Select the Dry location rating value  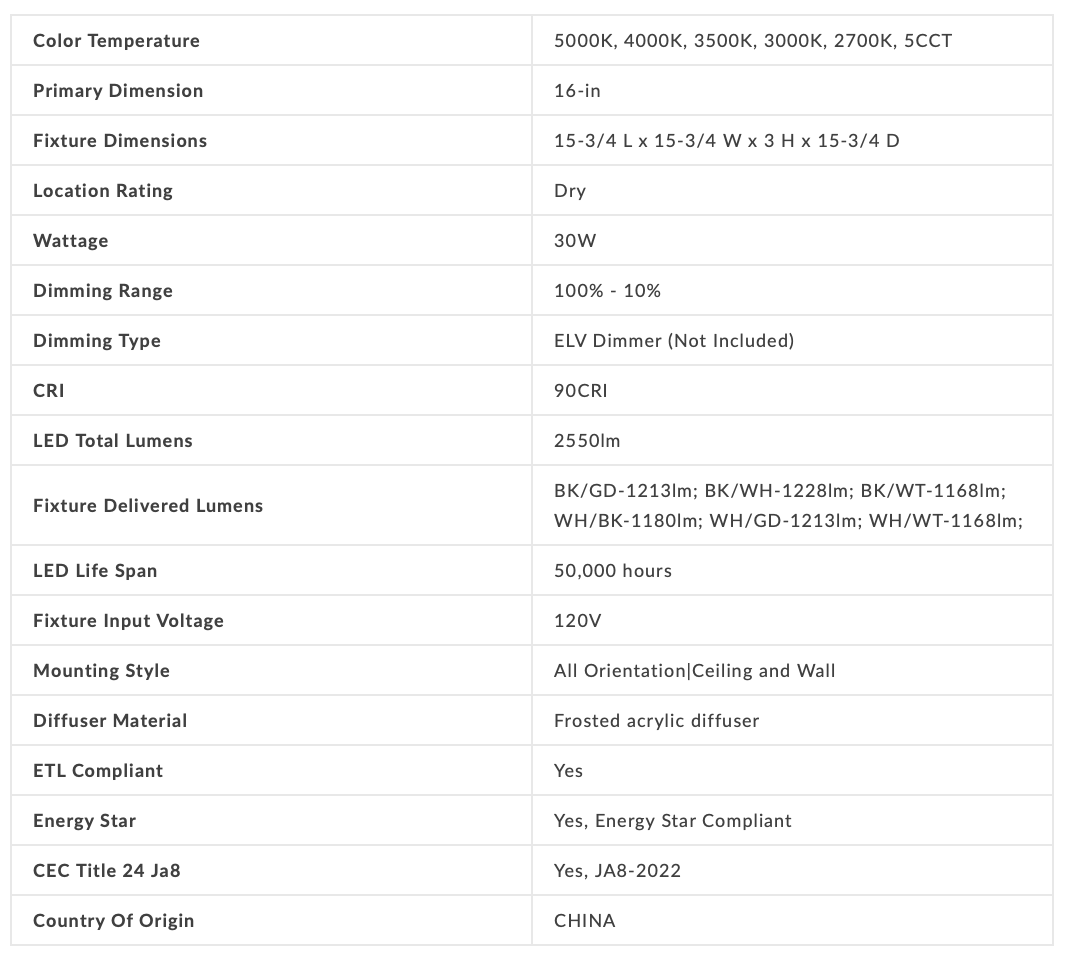[x=570, y=191]
